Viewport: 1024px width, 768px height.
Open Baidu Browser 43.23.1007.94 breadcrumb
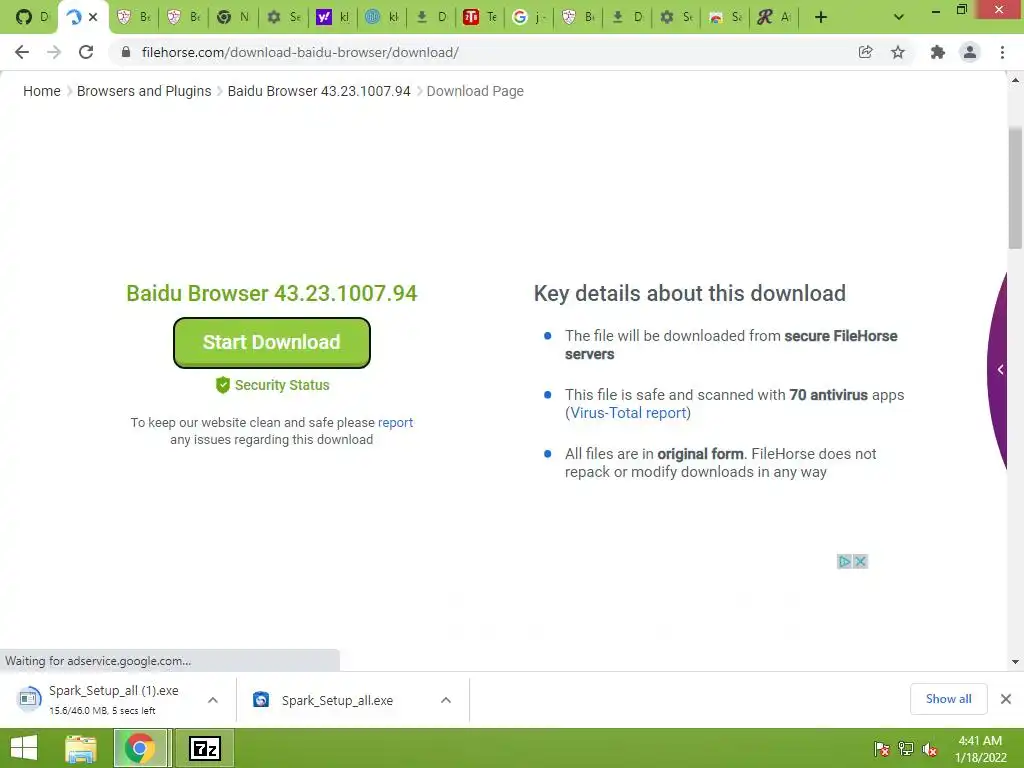[319, 91]
